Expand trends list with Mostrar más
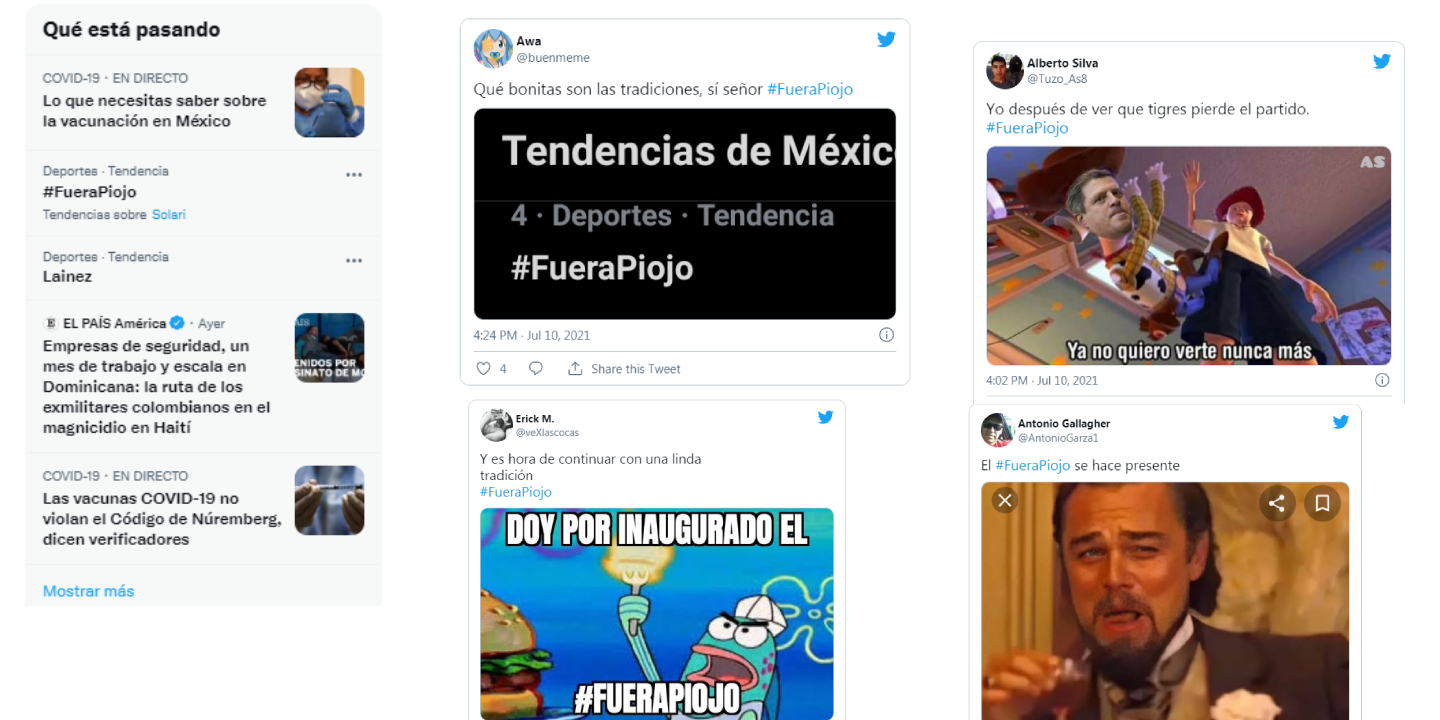 pos(88,591)
